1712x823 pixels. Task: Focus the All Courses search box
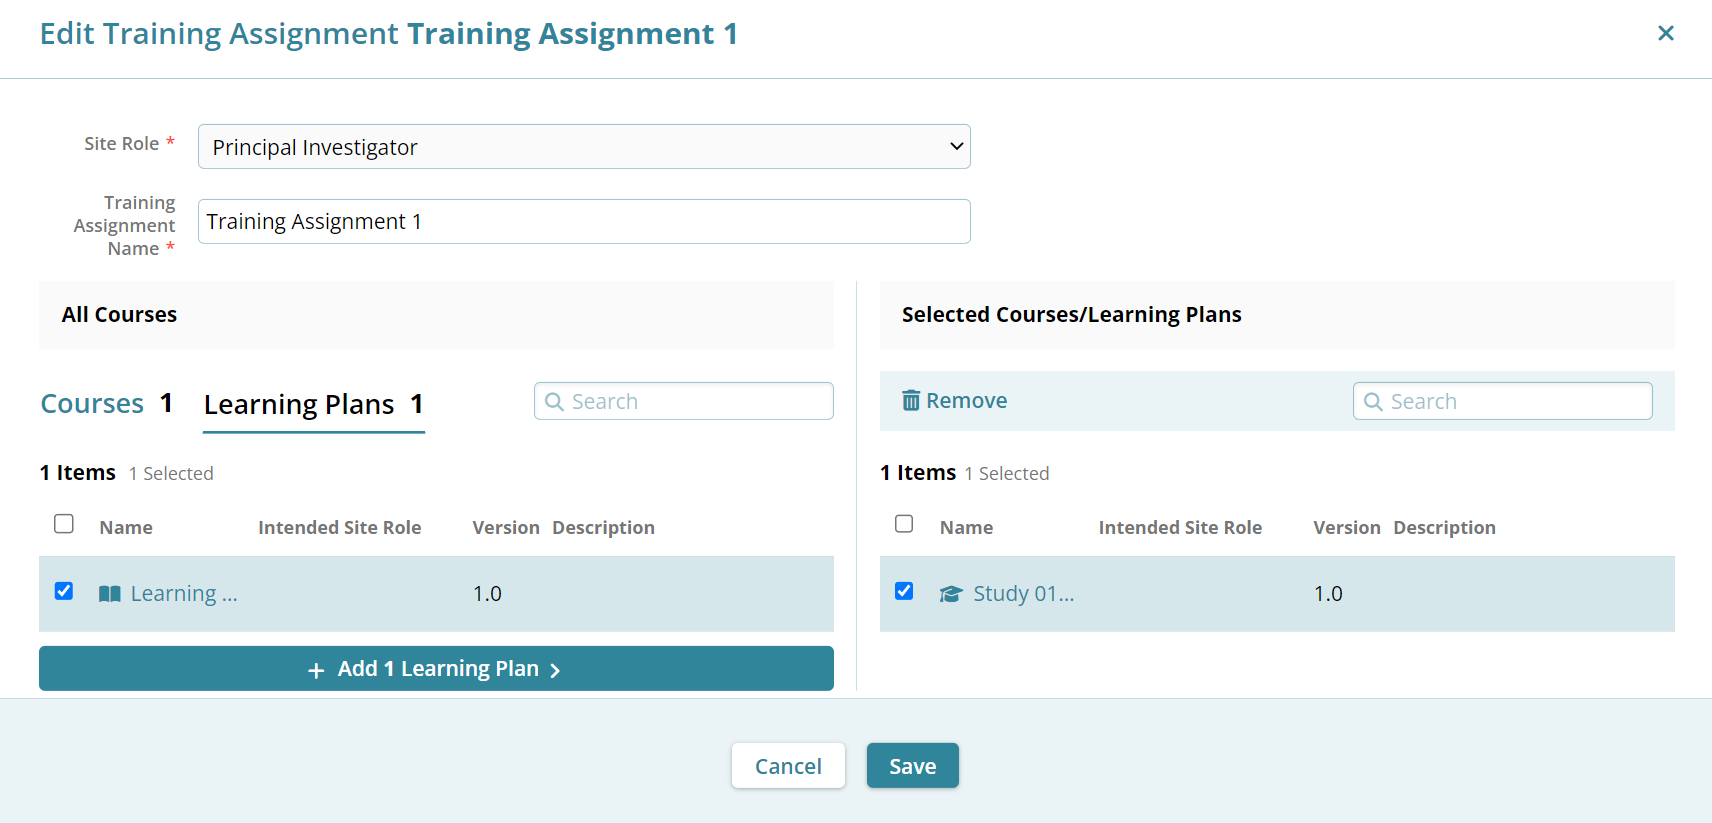[x=684, y=401]
